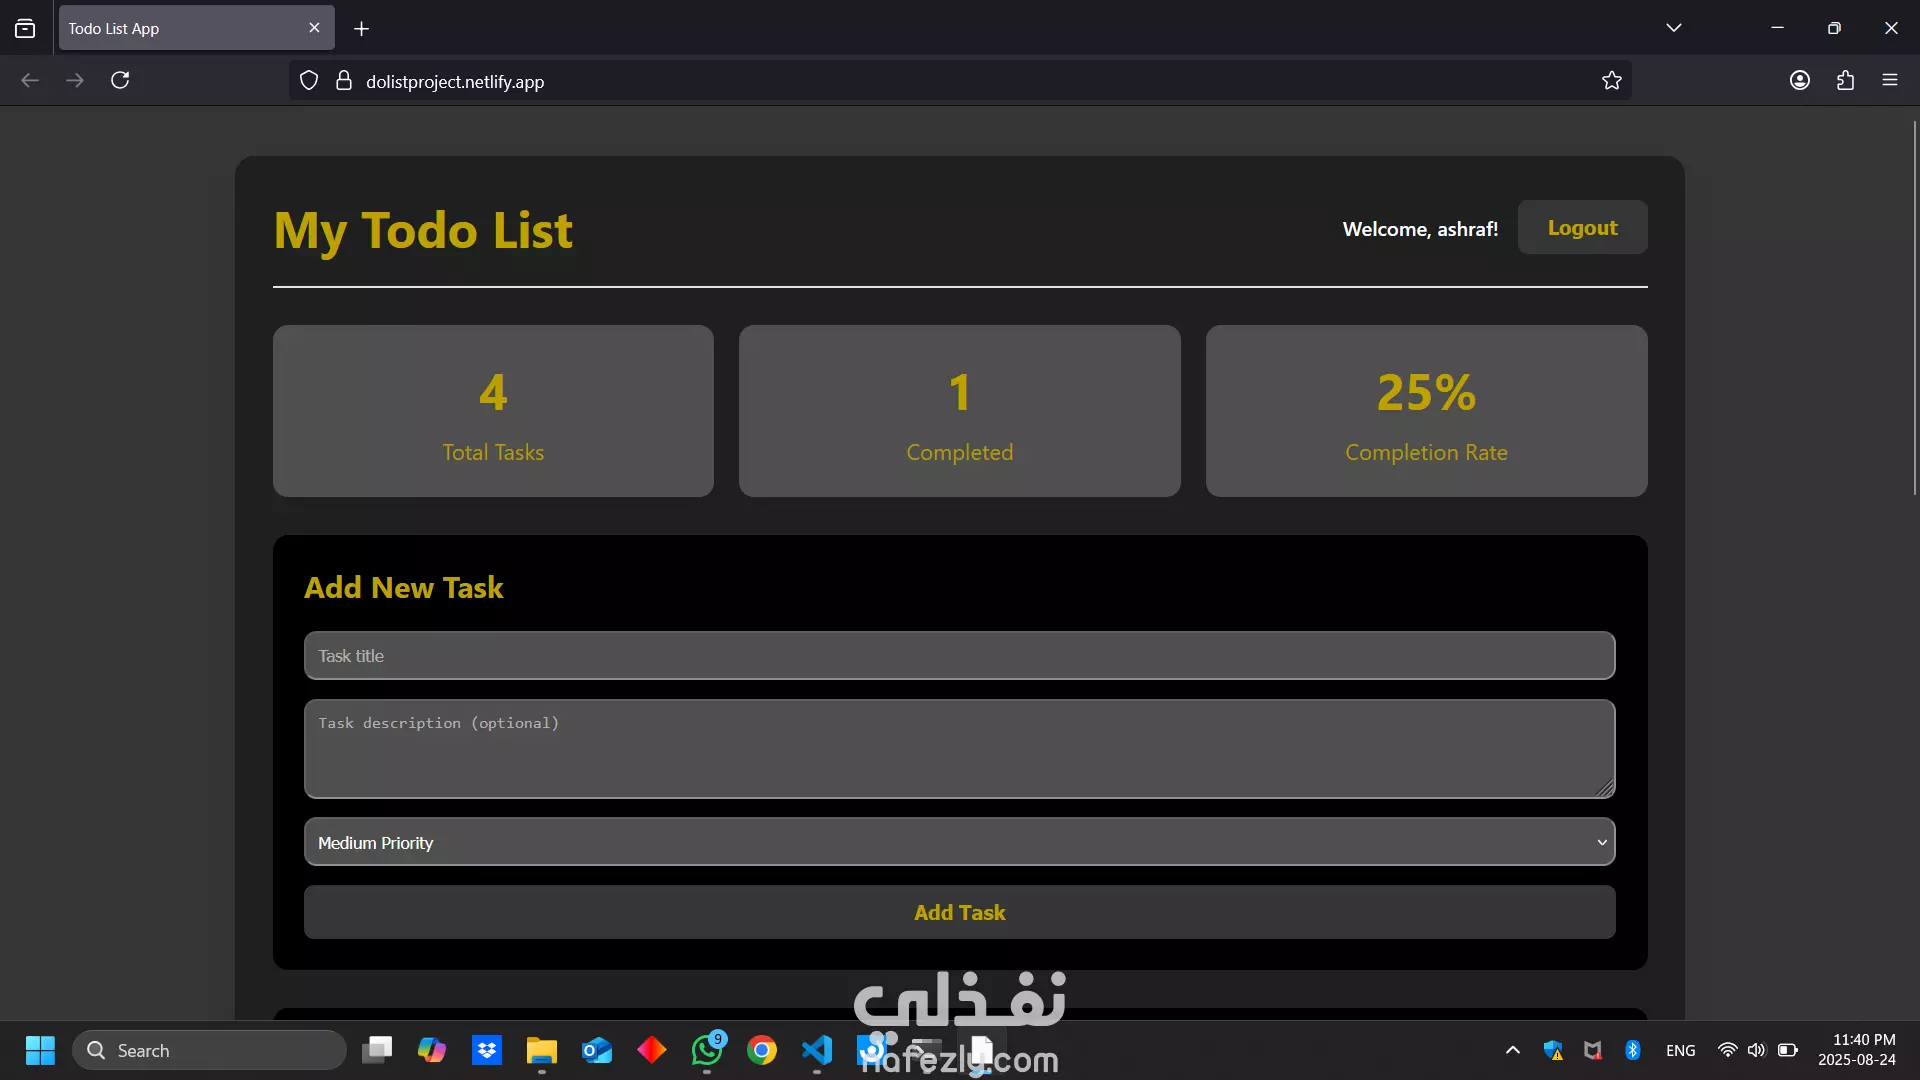Click the Add Task button

(959, 912)
